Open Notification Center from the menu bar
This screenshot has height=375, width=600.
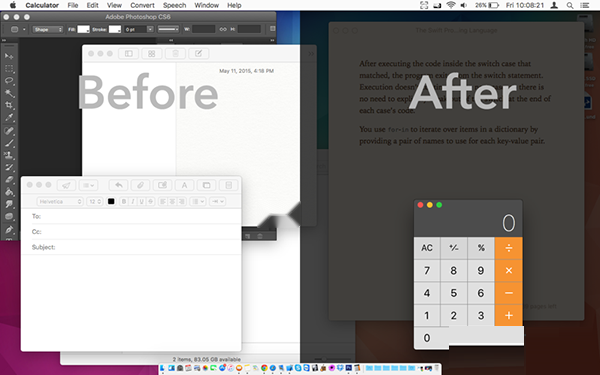(x=584, y=5)
